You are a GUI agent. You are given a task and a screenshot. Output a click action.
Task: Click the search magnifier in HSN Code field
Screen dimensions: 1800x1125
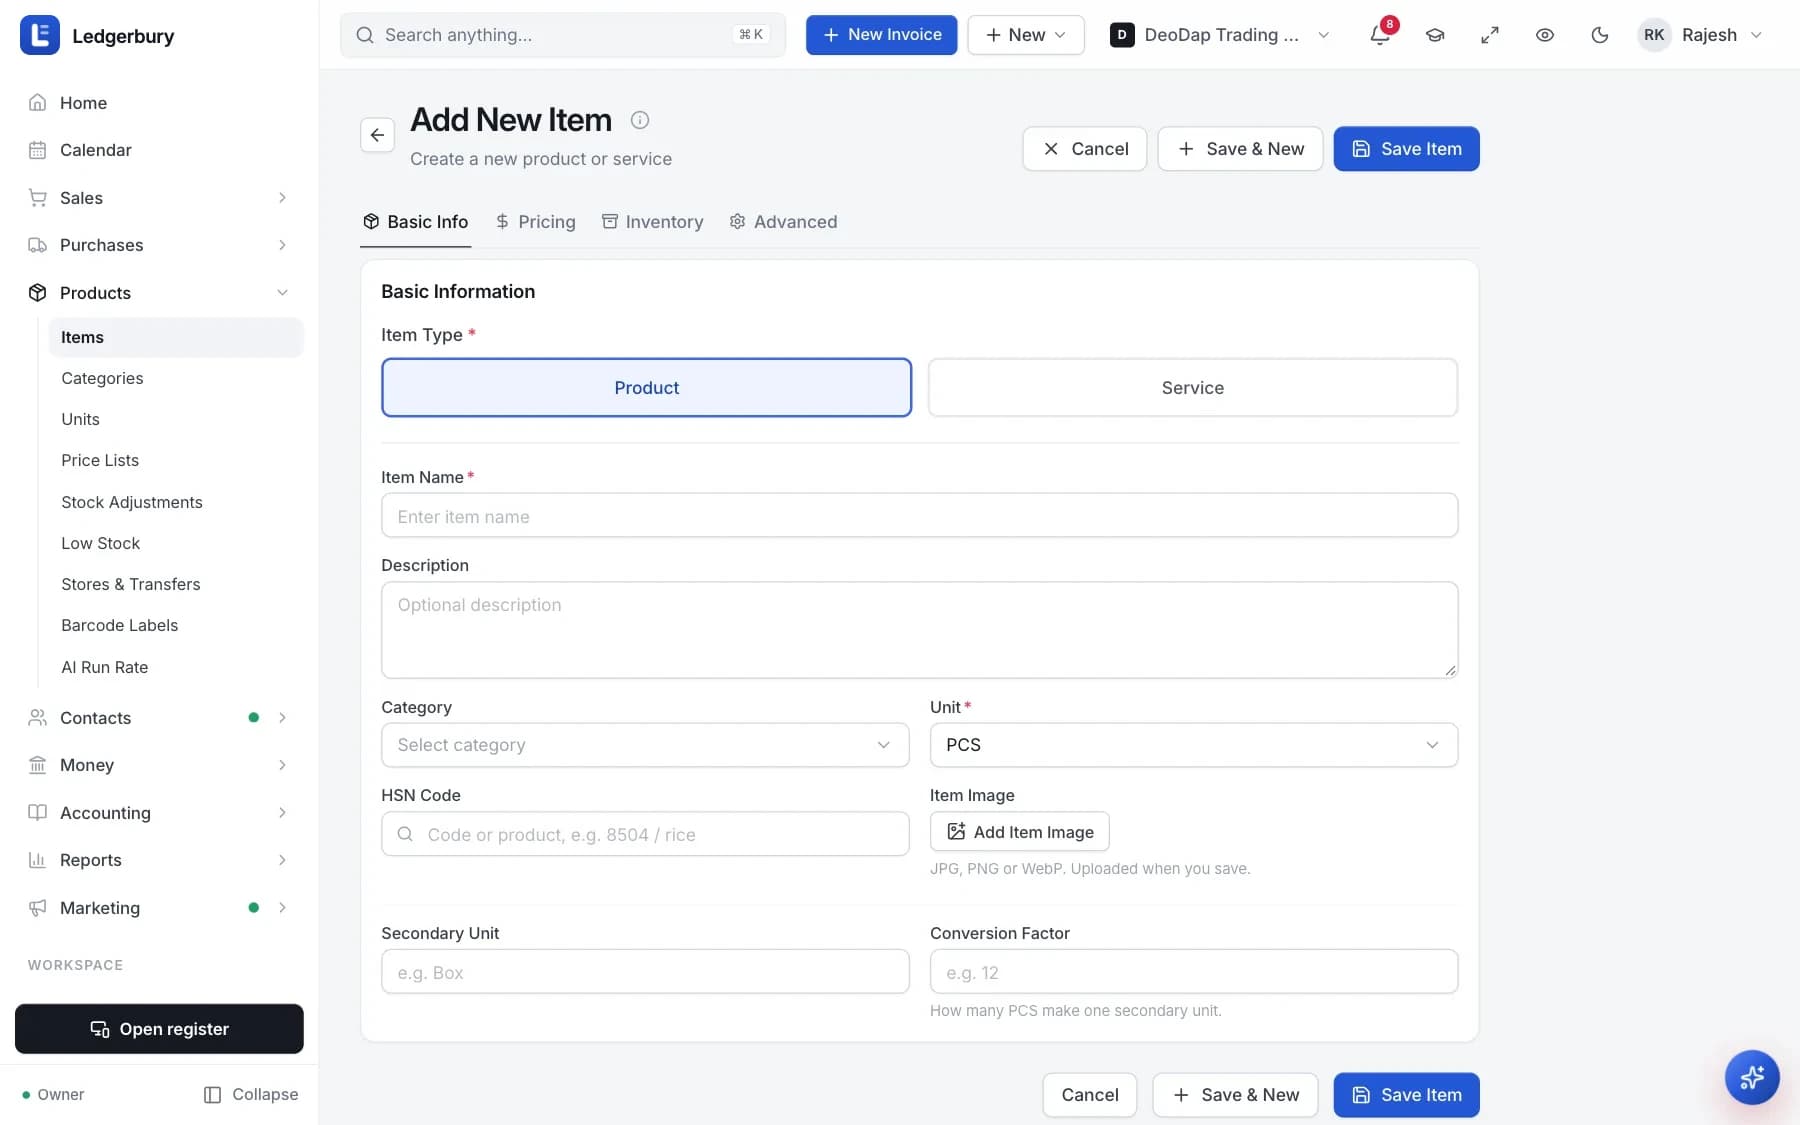click(x=405, y=834)
